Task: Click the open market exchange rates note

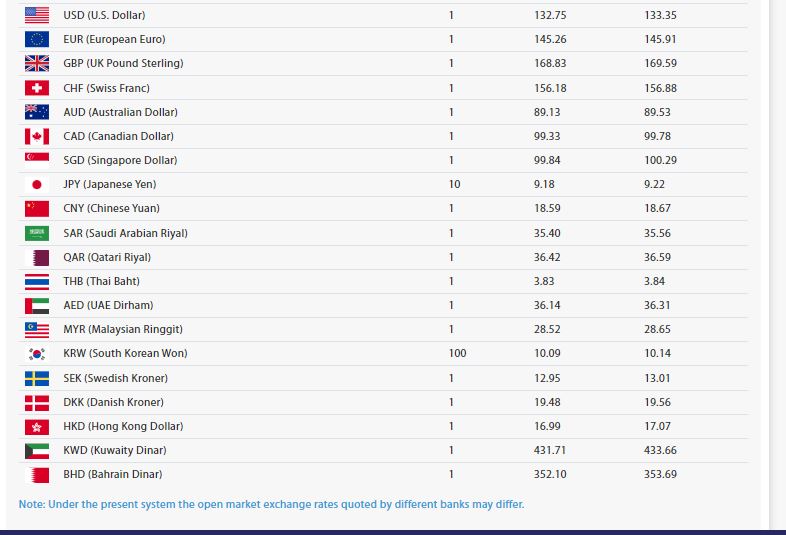Action: 271,504
